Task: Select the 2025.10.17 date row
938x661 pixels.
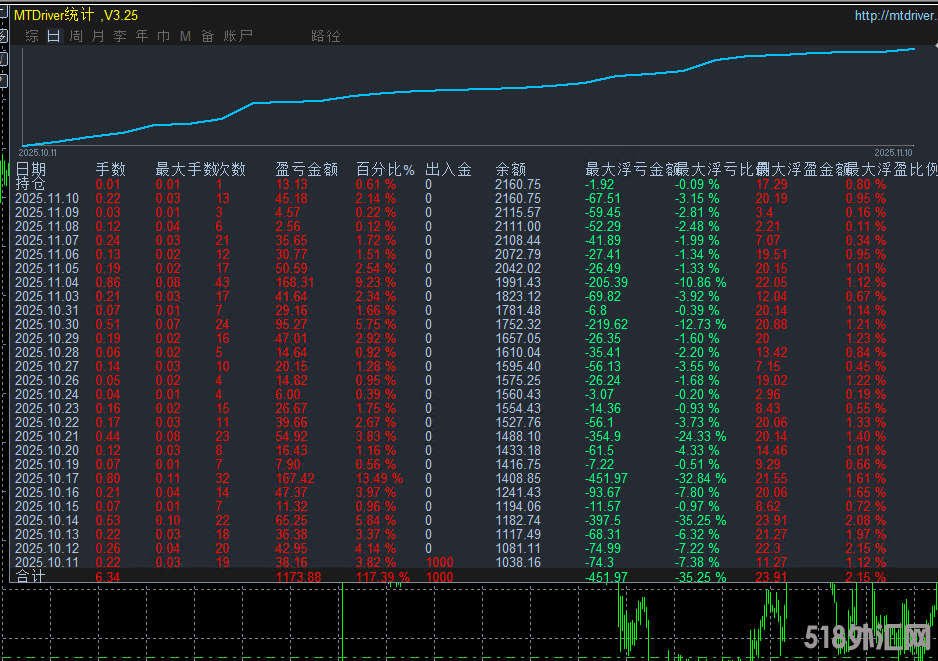Action: (46, 478)
